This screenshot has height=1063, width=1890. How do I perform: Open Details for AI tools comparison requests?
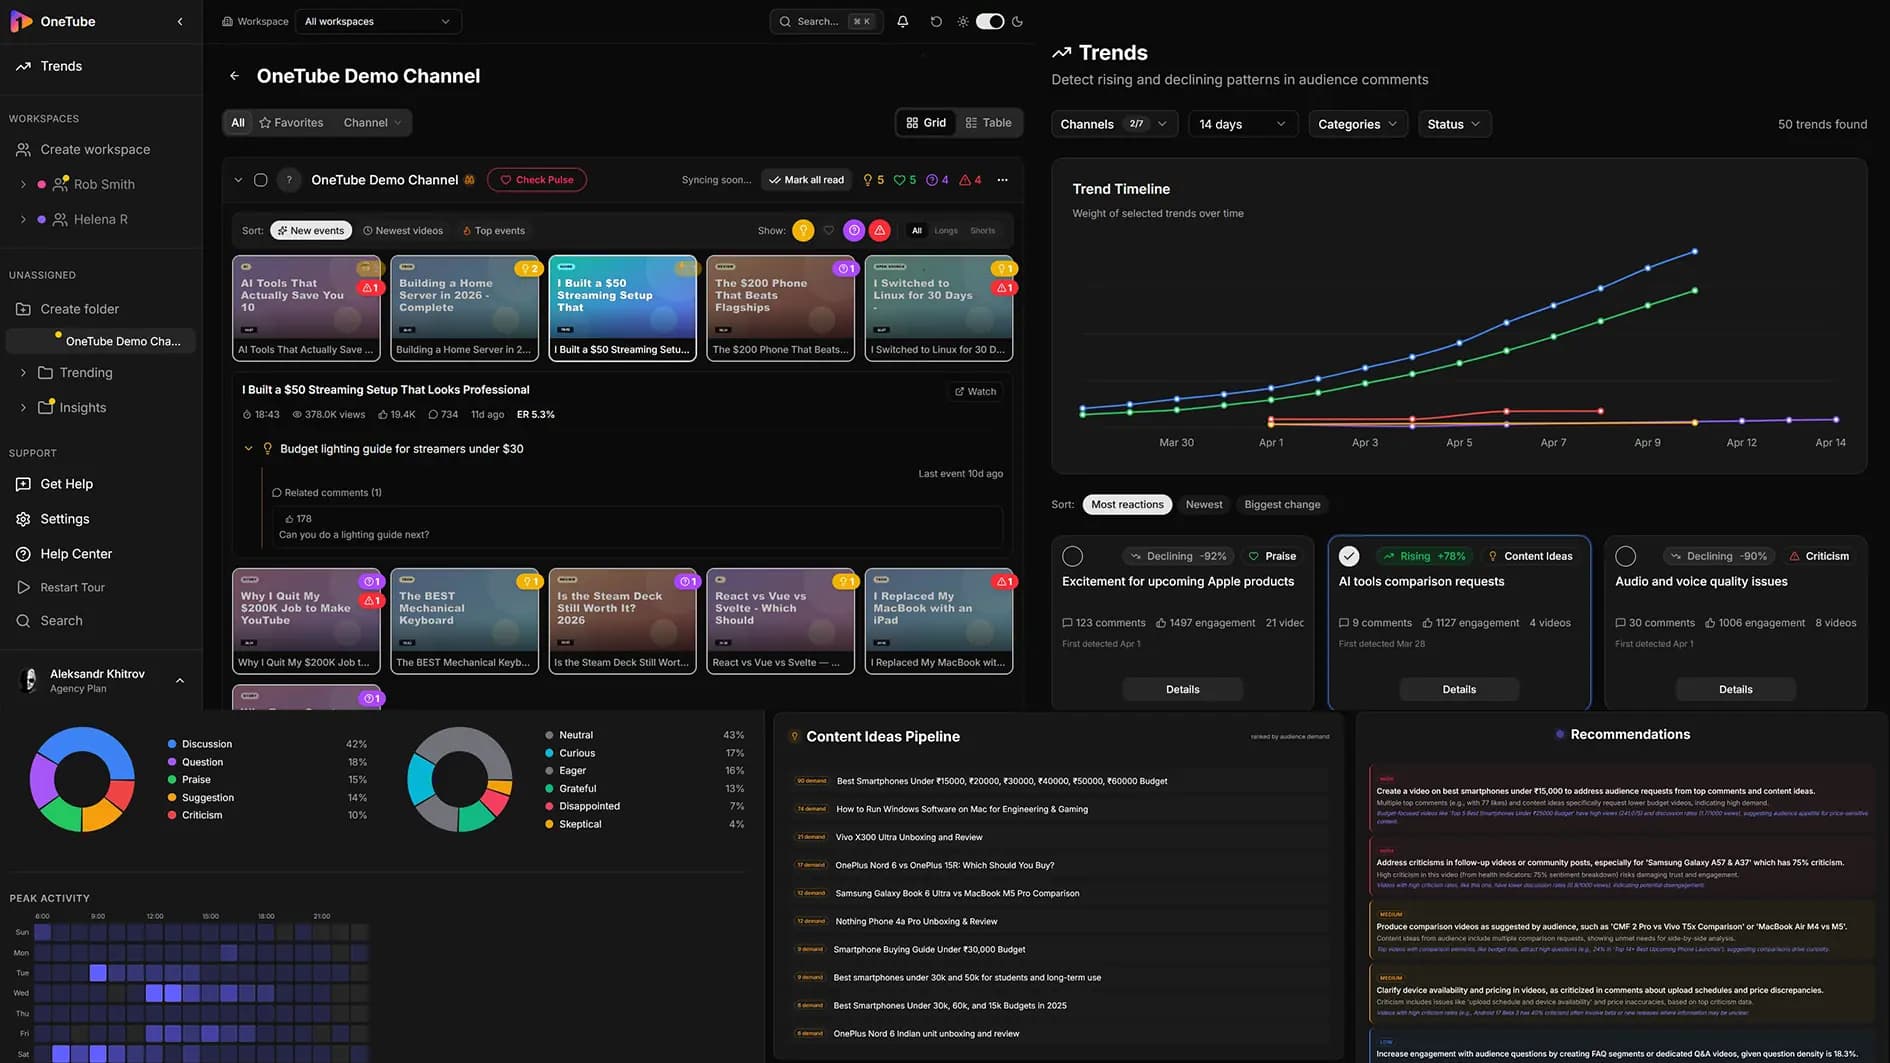click(1459, 690)
